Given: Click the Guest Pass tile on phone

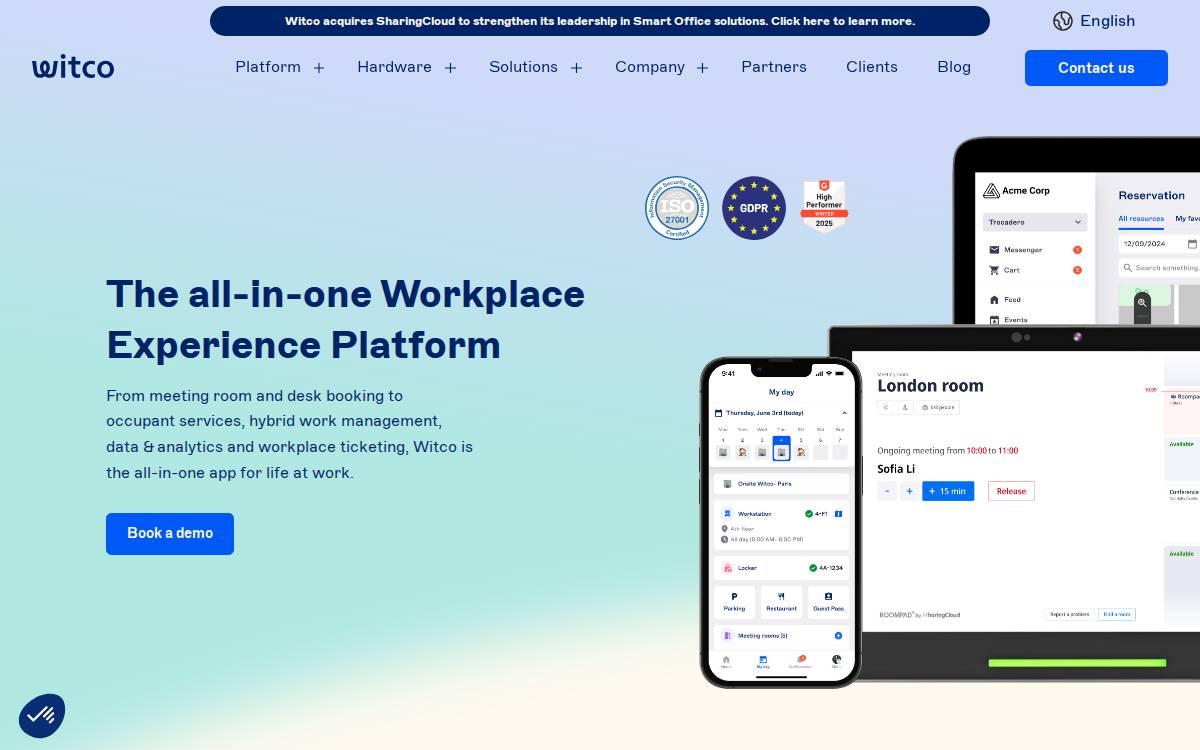Looking at the screenshot, I should point(828,602).
